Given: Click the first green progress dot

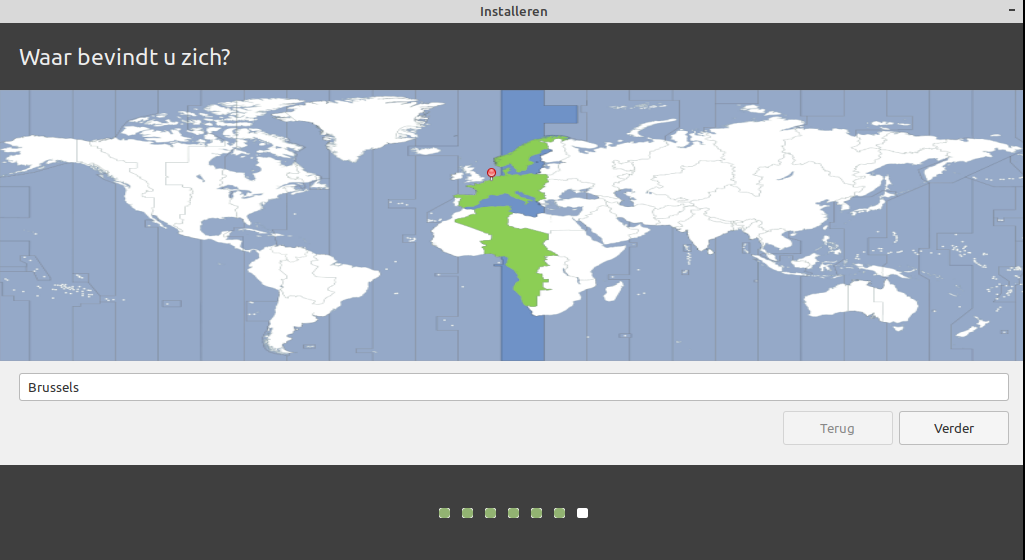Looking at the screenshot, I should point(444,513).
